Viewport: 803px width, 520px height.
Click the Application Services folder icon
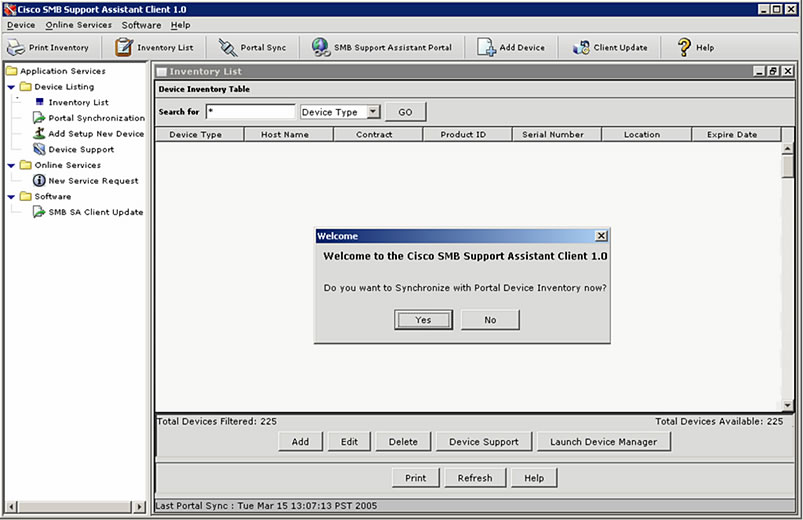tap(11, 71)
